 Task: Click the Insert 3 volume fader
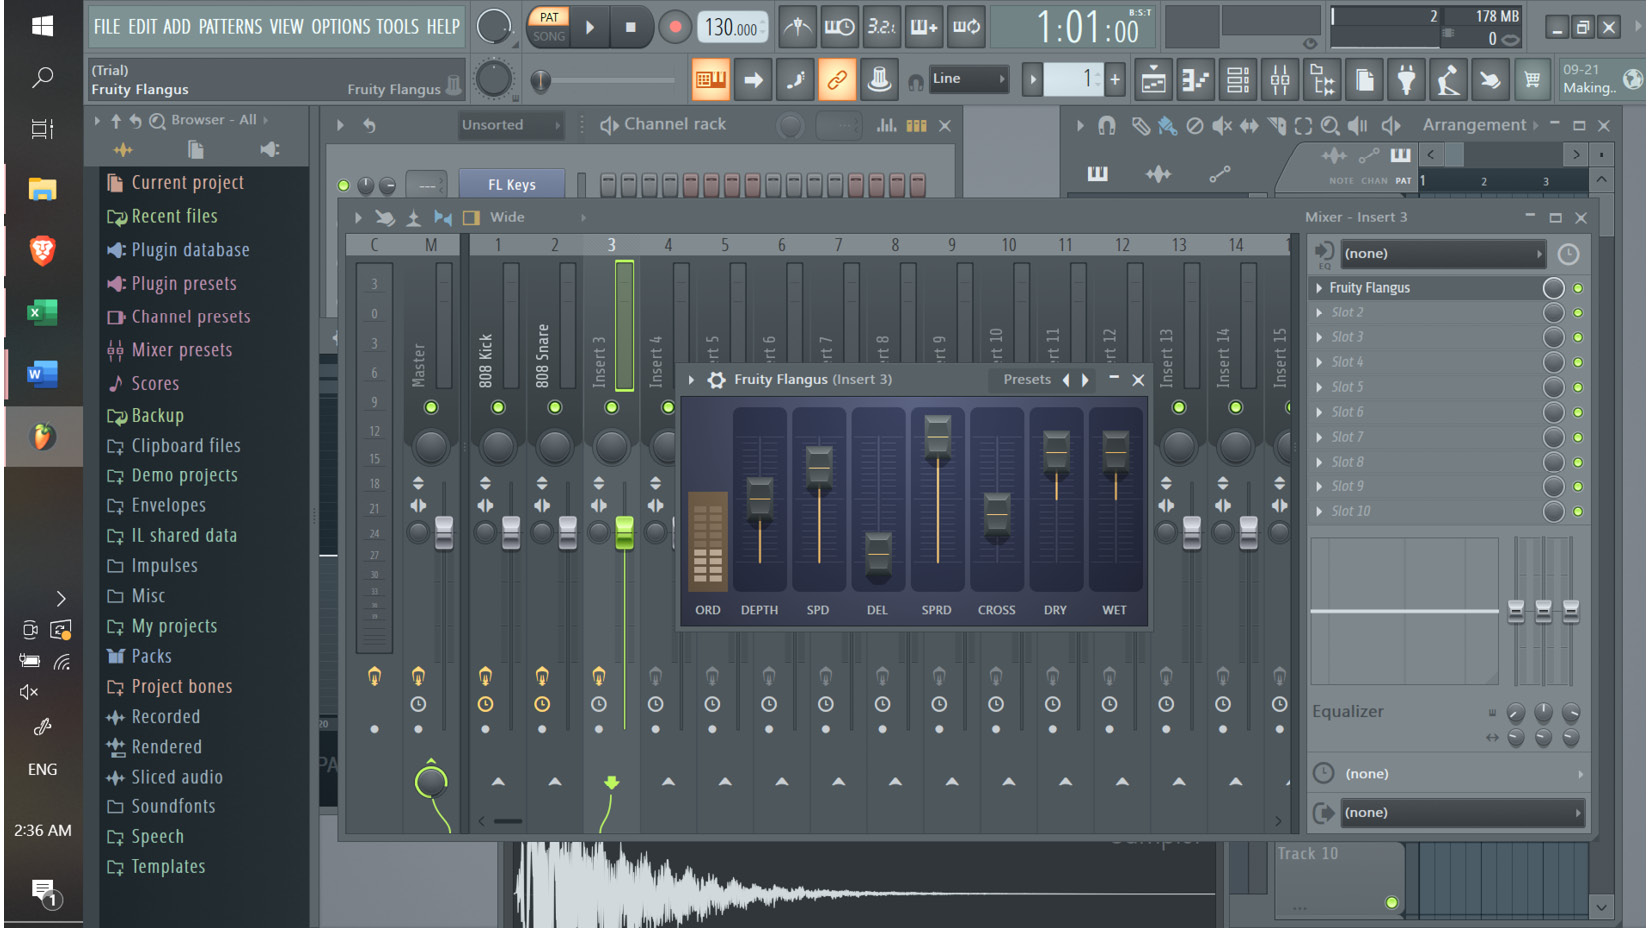(x=624, y=532)
